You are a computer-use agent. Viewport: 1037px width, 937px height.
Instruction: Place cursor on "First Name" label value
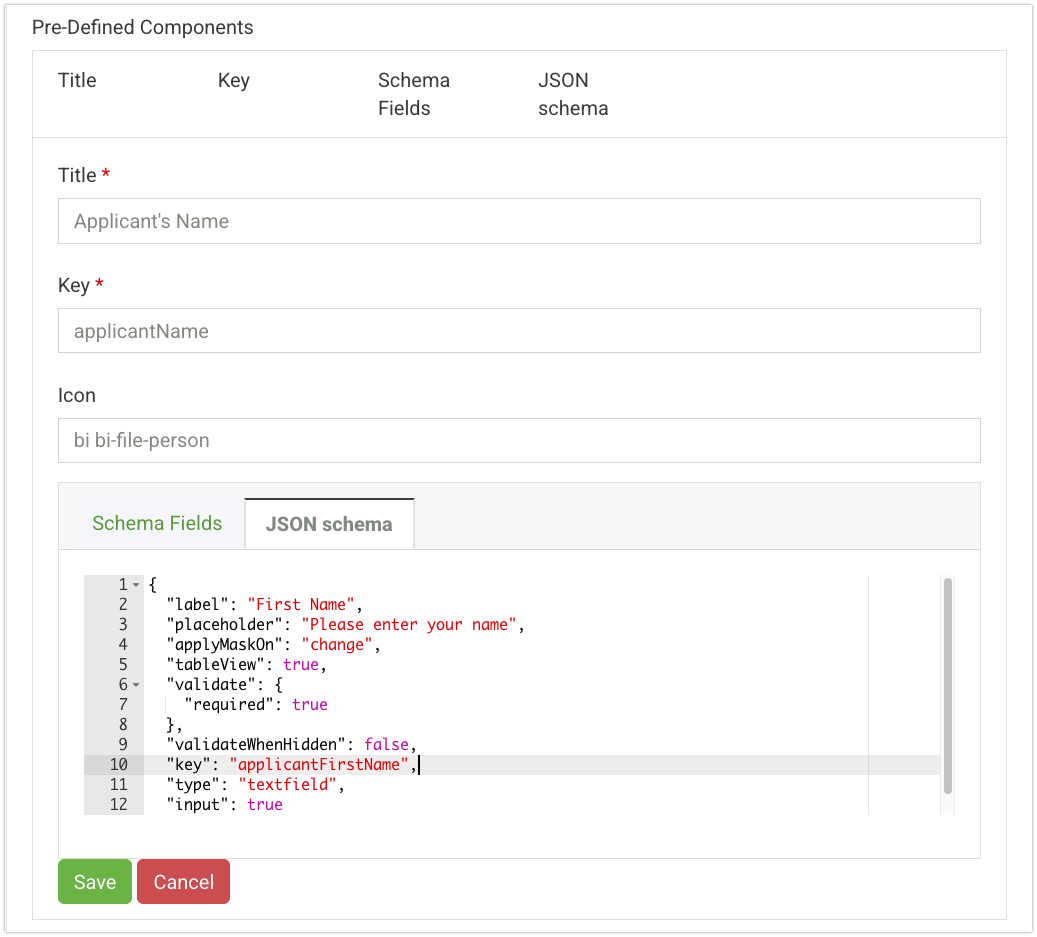coord(301,605)
